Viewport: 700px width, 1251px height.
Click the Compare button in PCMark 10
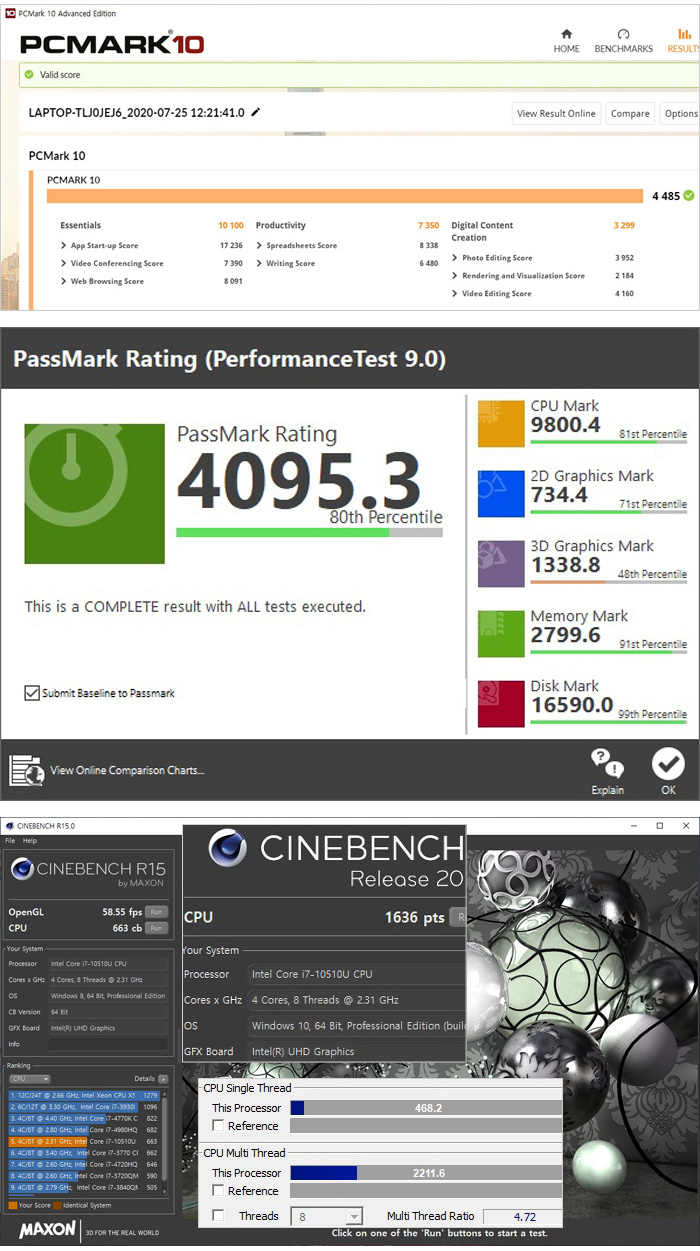(630, 113)
